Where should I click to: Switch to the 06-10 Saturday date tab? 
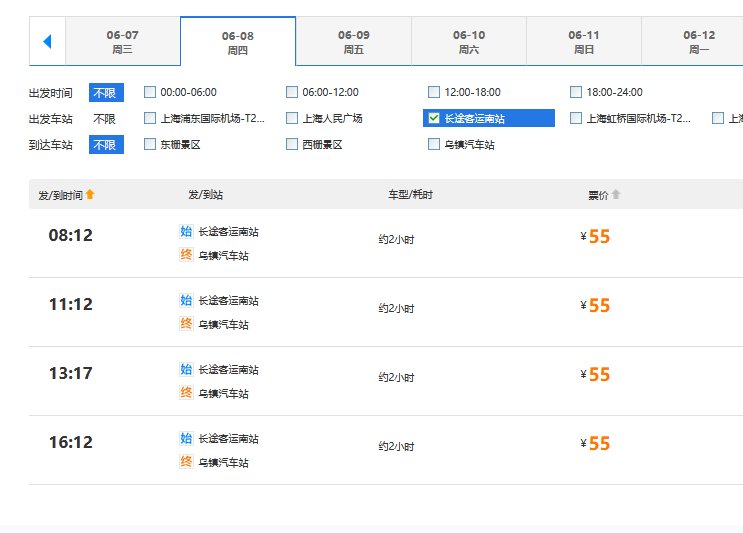(469, 41)
